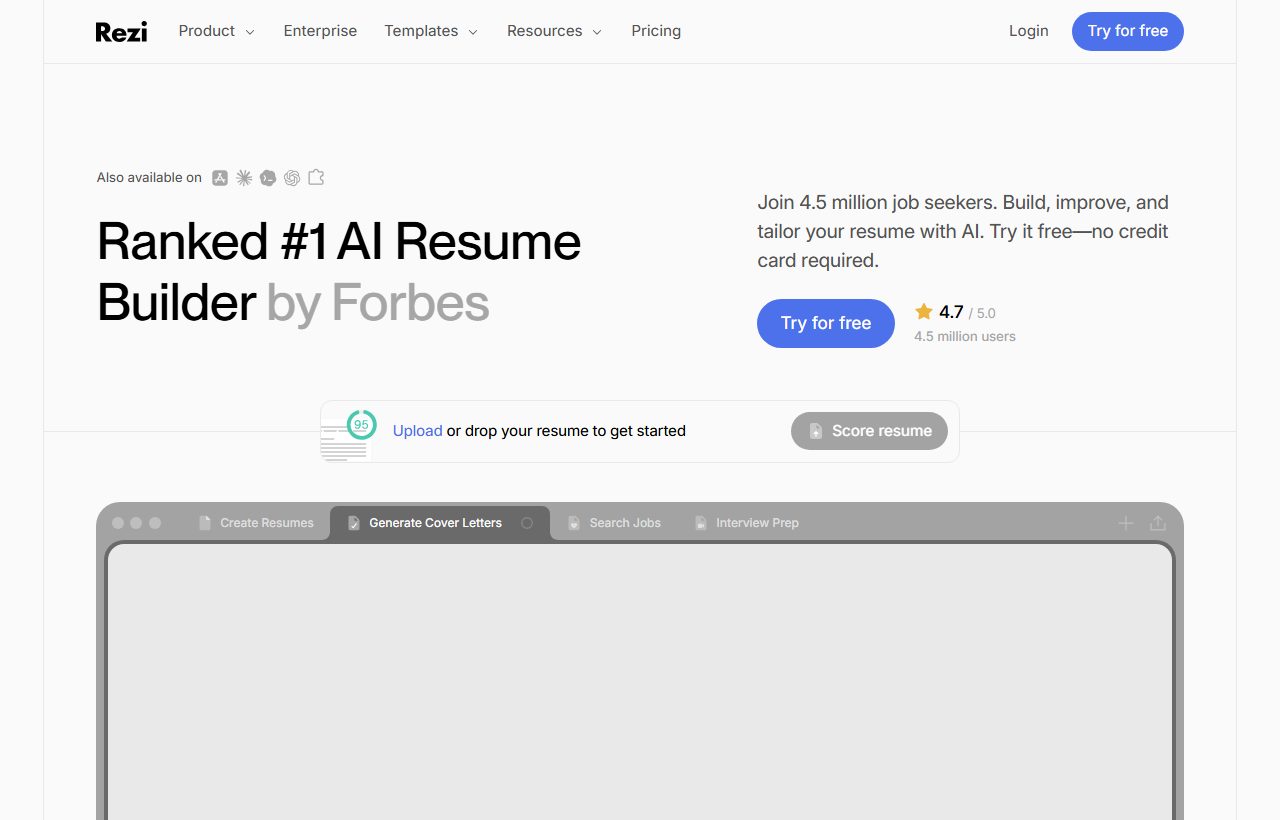Expand the Product menu
1280x820 pixels.
(216, 31)
